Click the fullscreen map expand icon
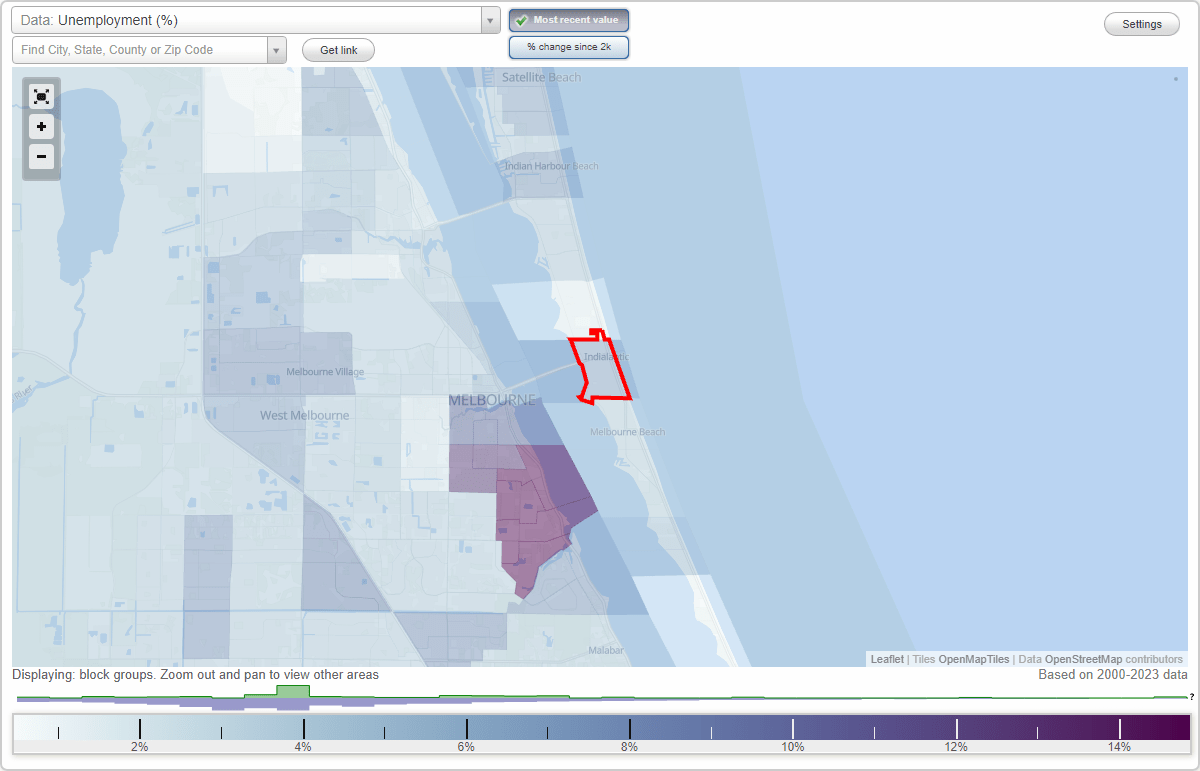 [x=41, y=96]
